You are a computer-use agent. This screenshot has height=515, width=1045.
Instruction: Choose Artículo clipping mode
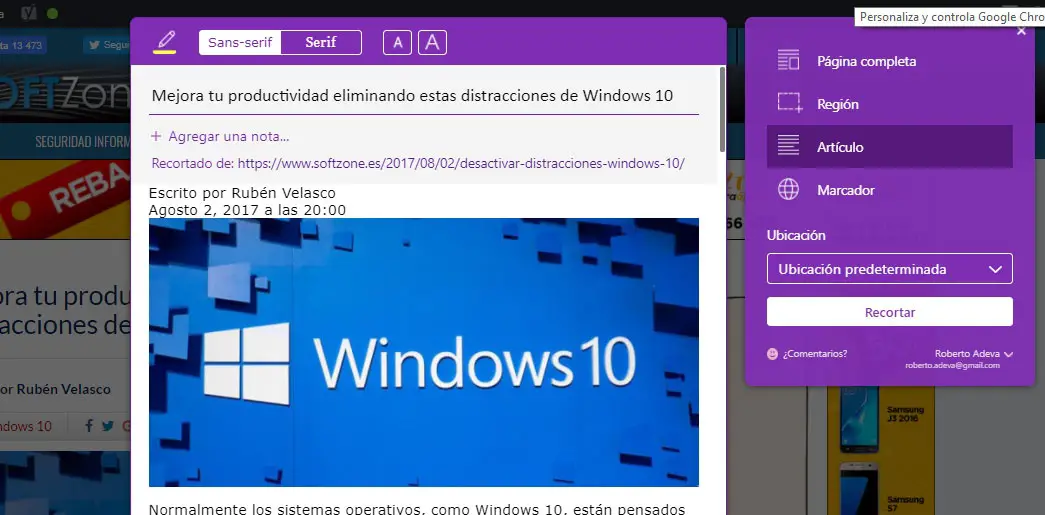[890, 147]
